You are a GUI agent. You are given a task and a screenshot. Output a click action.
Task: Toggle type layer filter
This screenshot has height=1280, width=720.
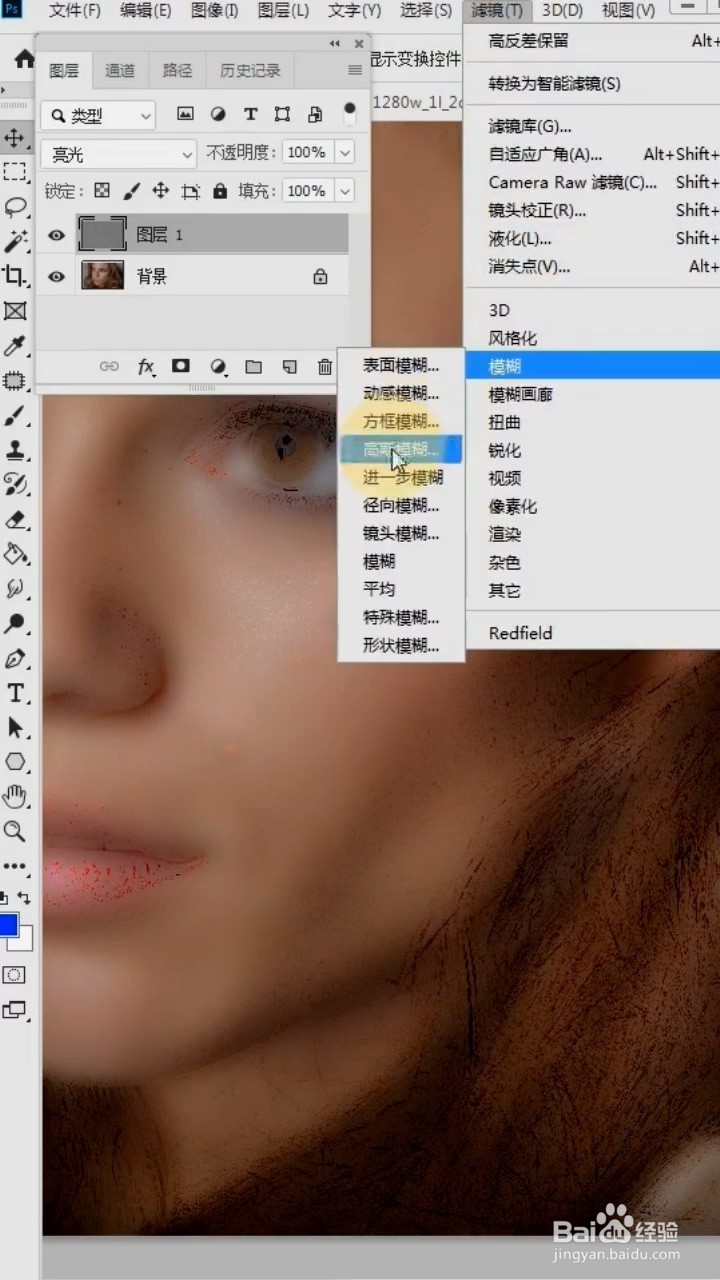[x=250, y=114]
